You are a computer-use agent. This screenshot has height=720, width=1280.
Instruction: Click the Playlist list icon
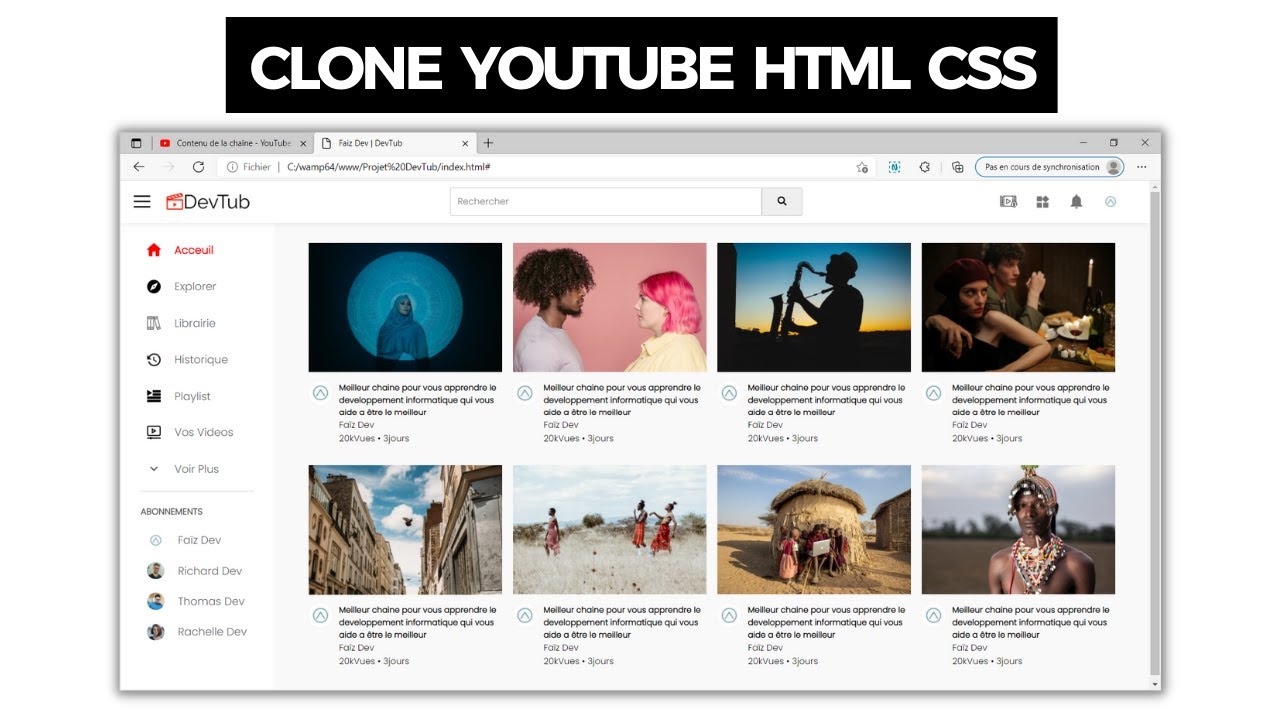coord(154,396)
